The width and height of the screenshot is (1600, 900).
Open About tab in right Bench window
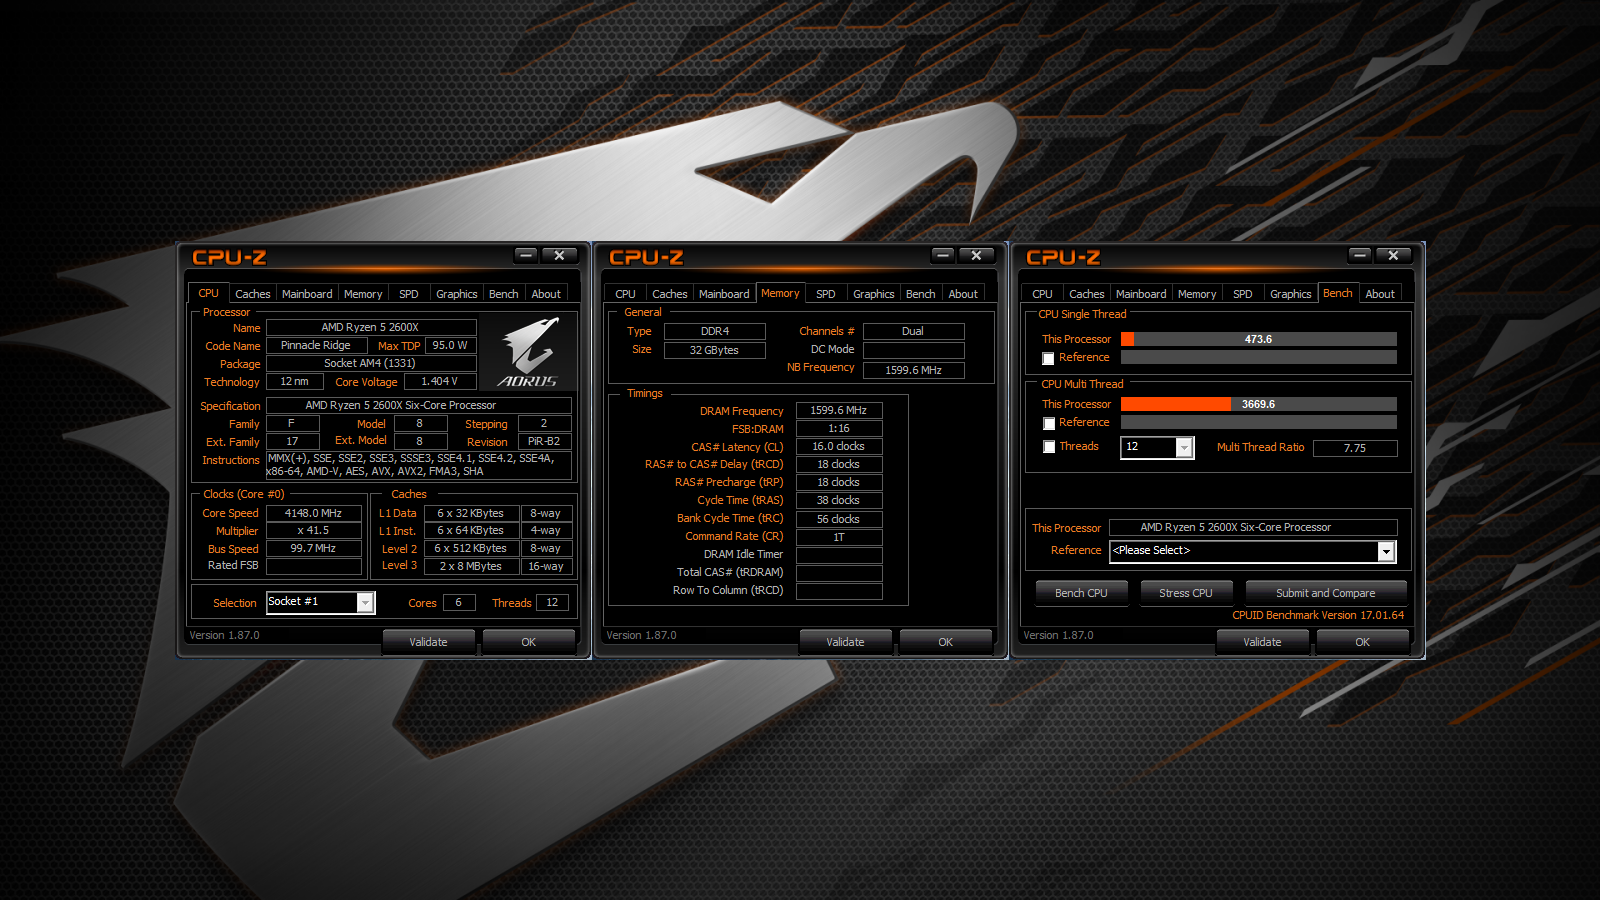1380,294
